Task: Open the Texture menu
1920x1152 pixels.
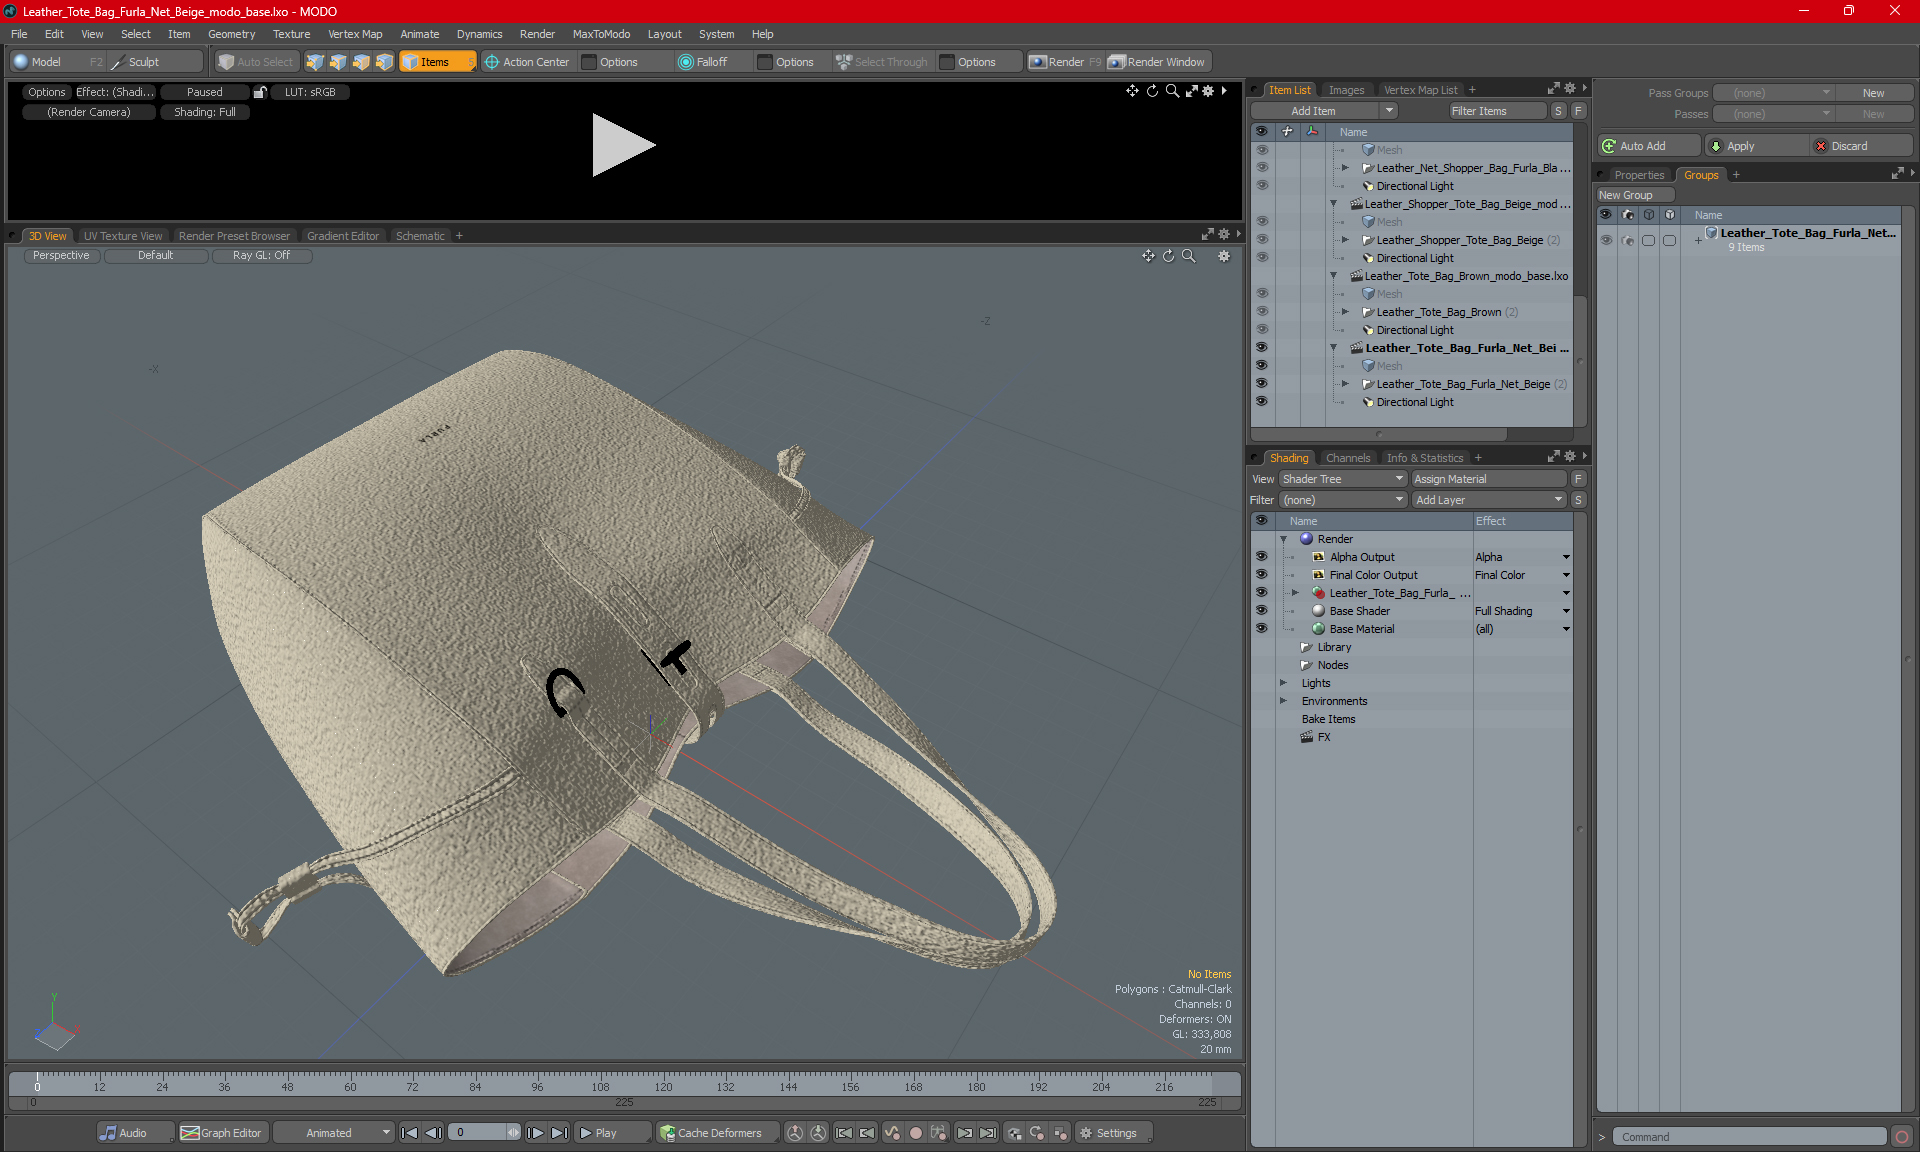Action: [x=291, y=34]
